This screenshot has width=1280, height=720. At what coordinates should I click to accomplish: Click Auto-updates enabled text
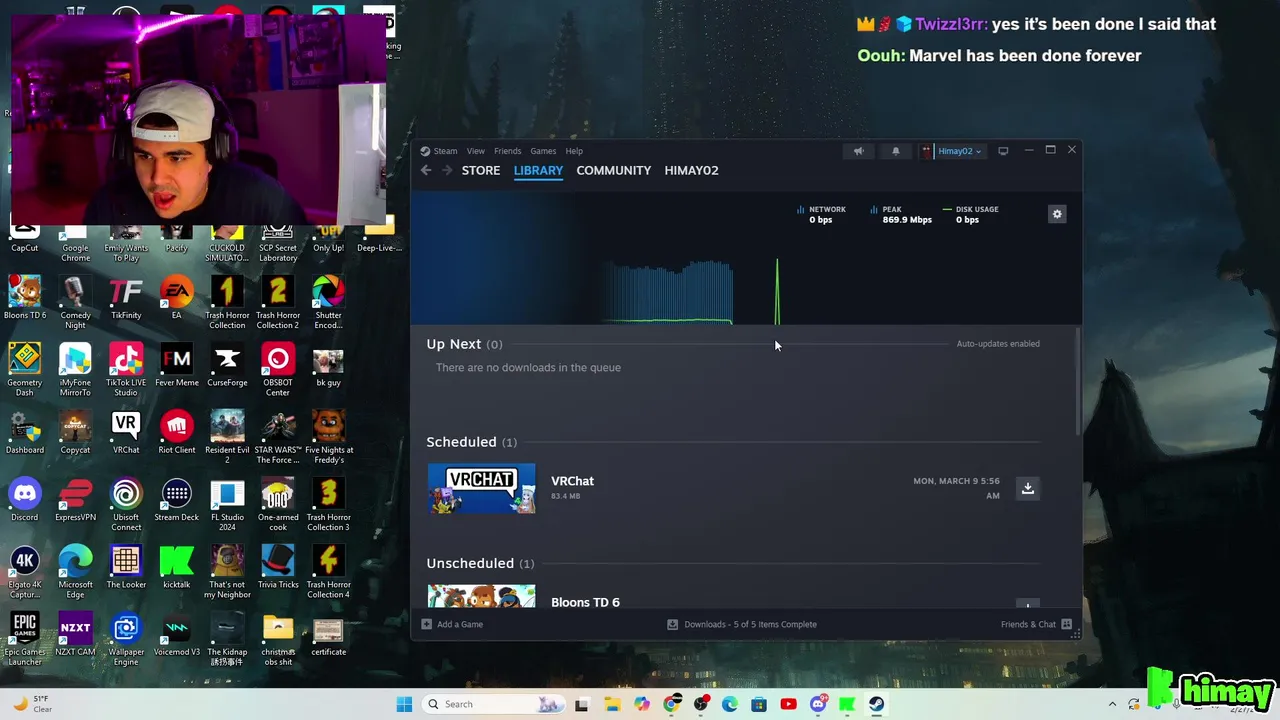(998, 344)
